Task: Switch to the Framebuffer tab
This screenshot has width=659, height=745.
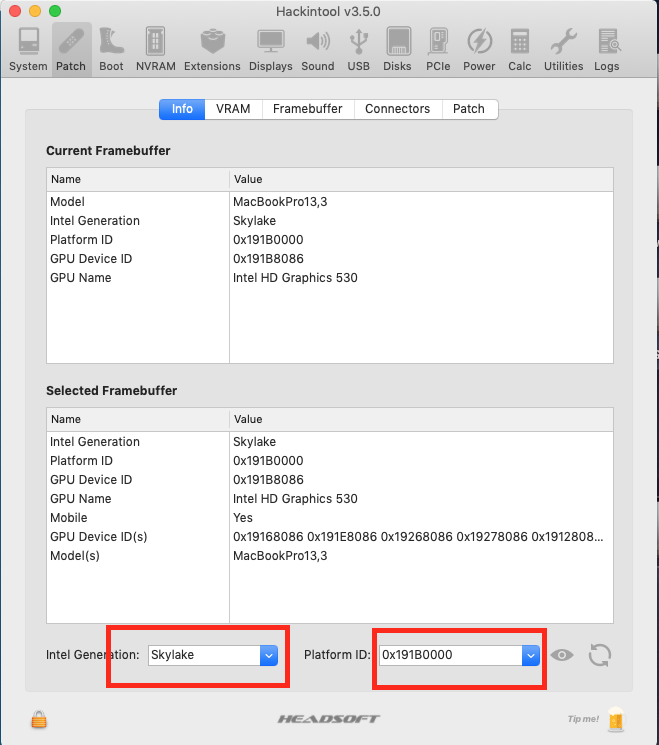Action: click(308, 109)
